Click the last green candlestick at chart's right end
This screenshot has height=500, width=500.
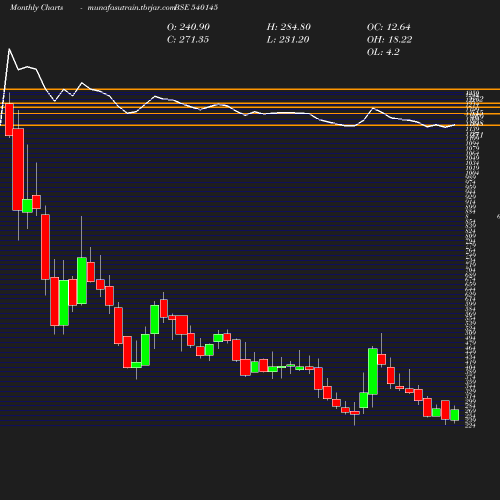pos(454,415)
